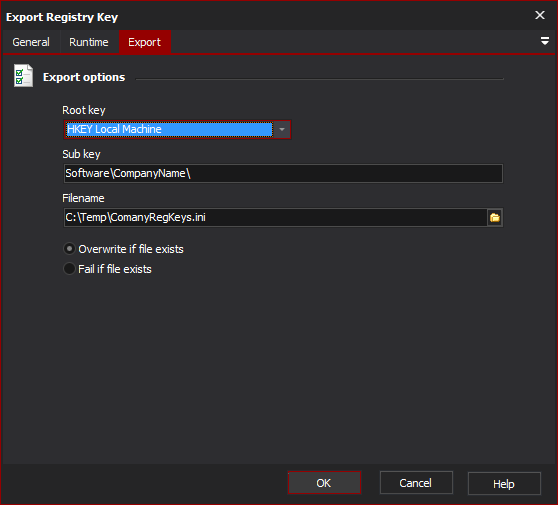Click into the Sub key field

(283, 173)
